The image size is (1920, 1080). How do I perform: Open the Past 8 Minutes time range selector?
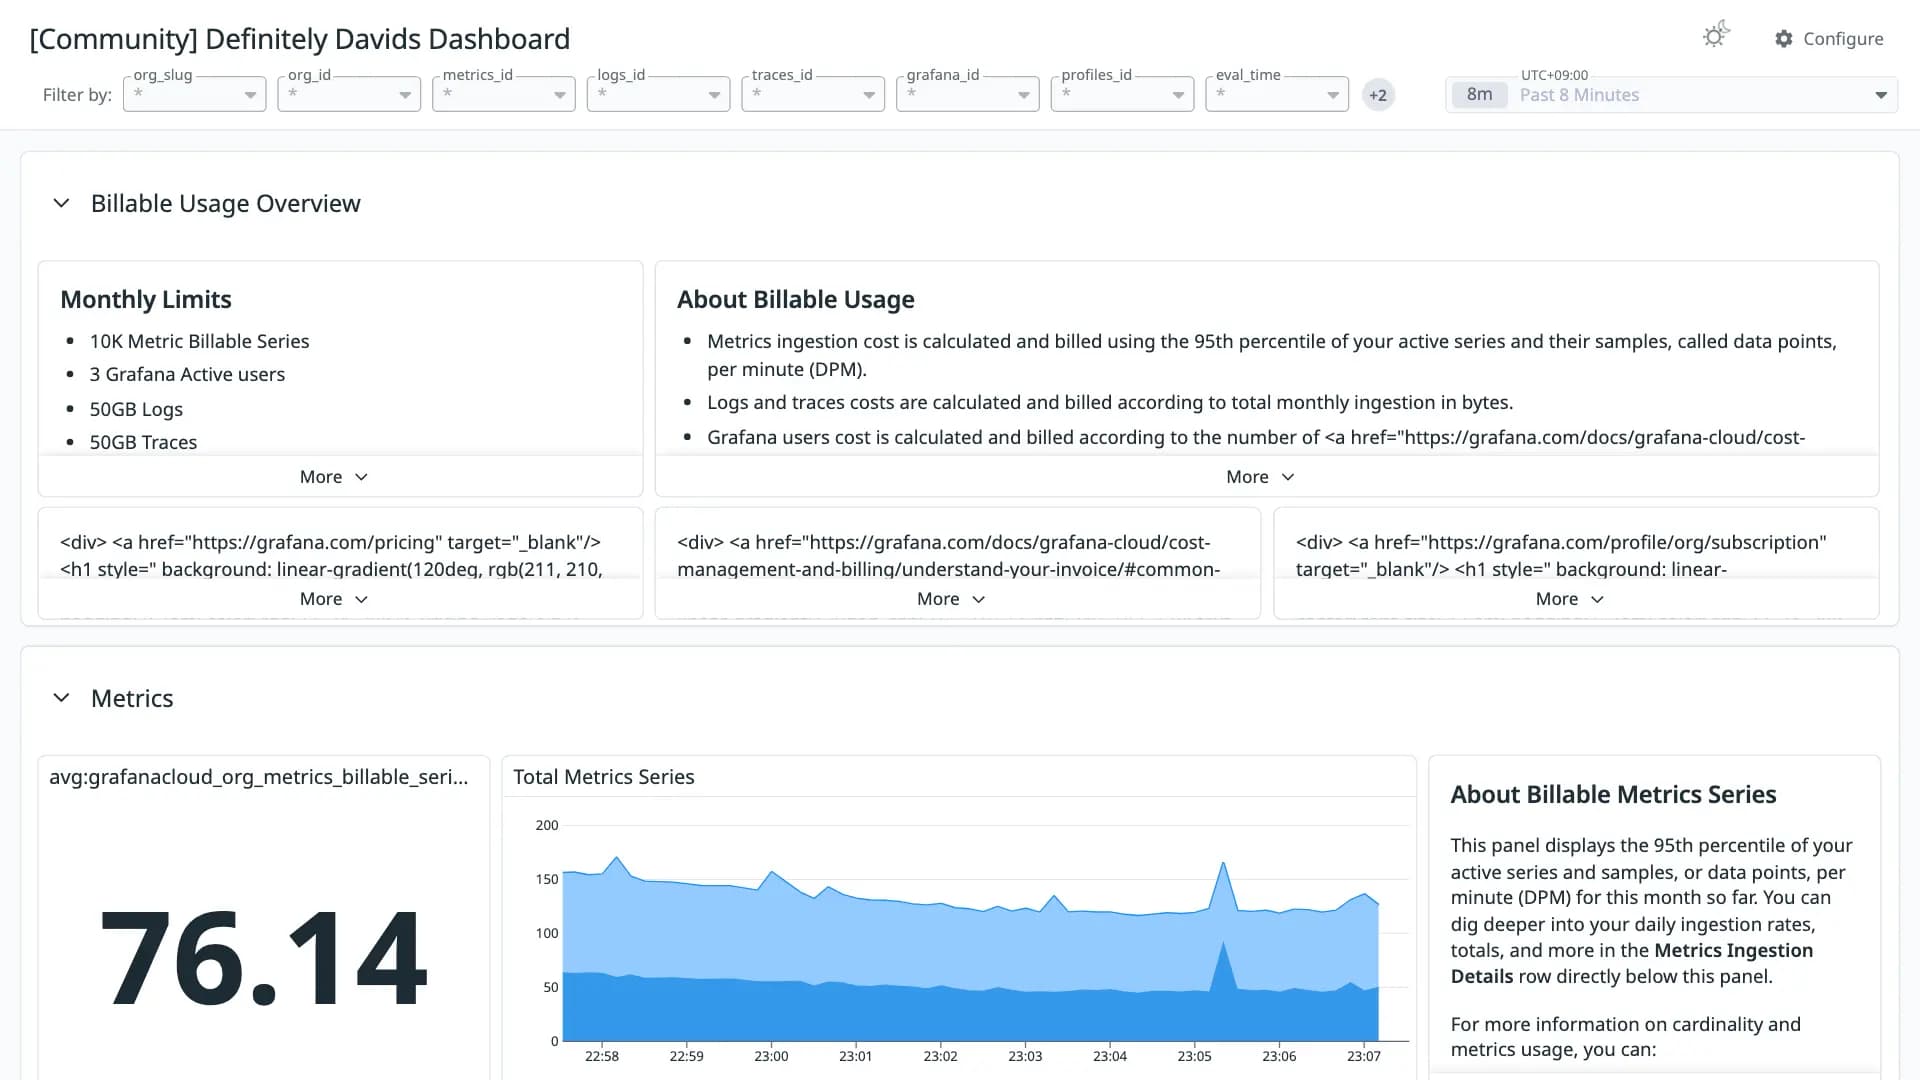(1671, 95)
